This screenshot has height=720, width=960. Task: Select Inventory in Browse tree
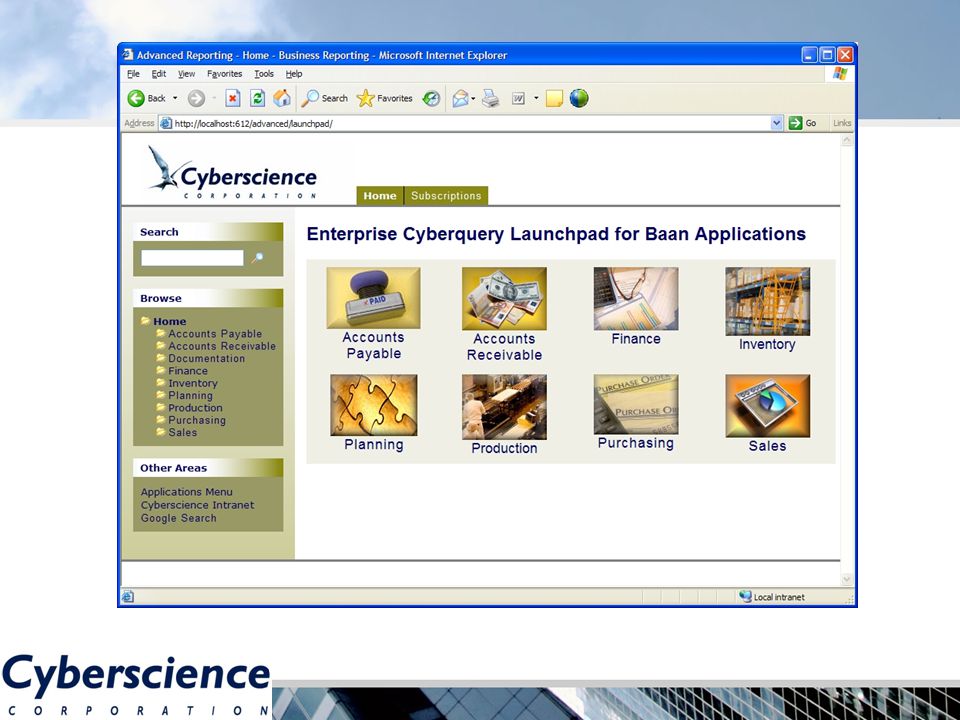click(193, 383)
